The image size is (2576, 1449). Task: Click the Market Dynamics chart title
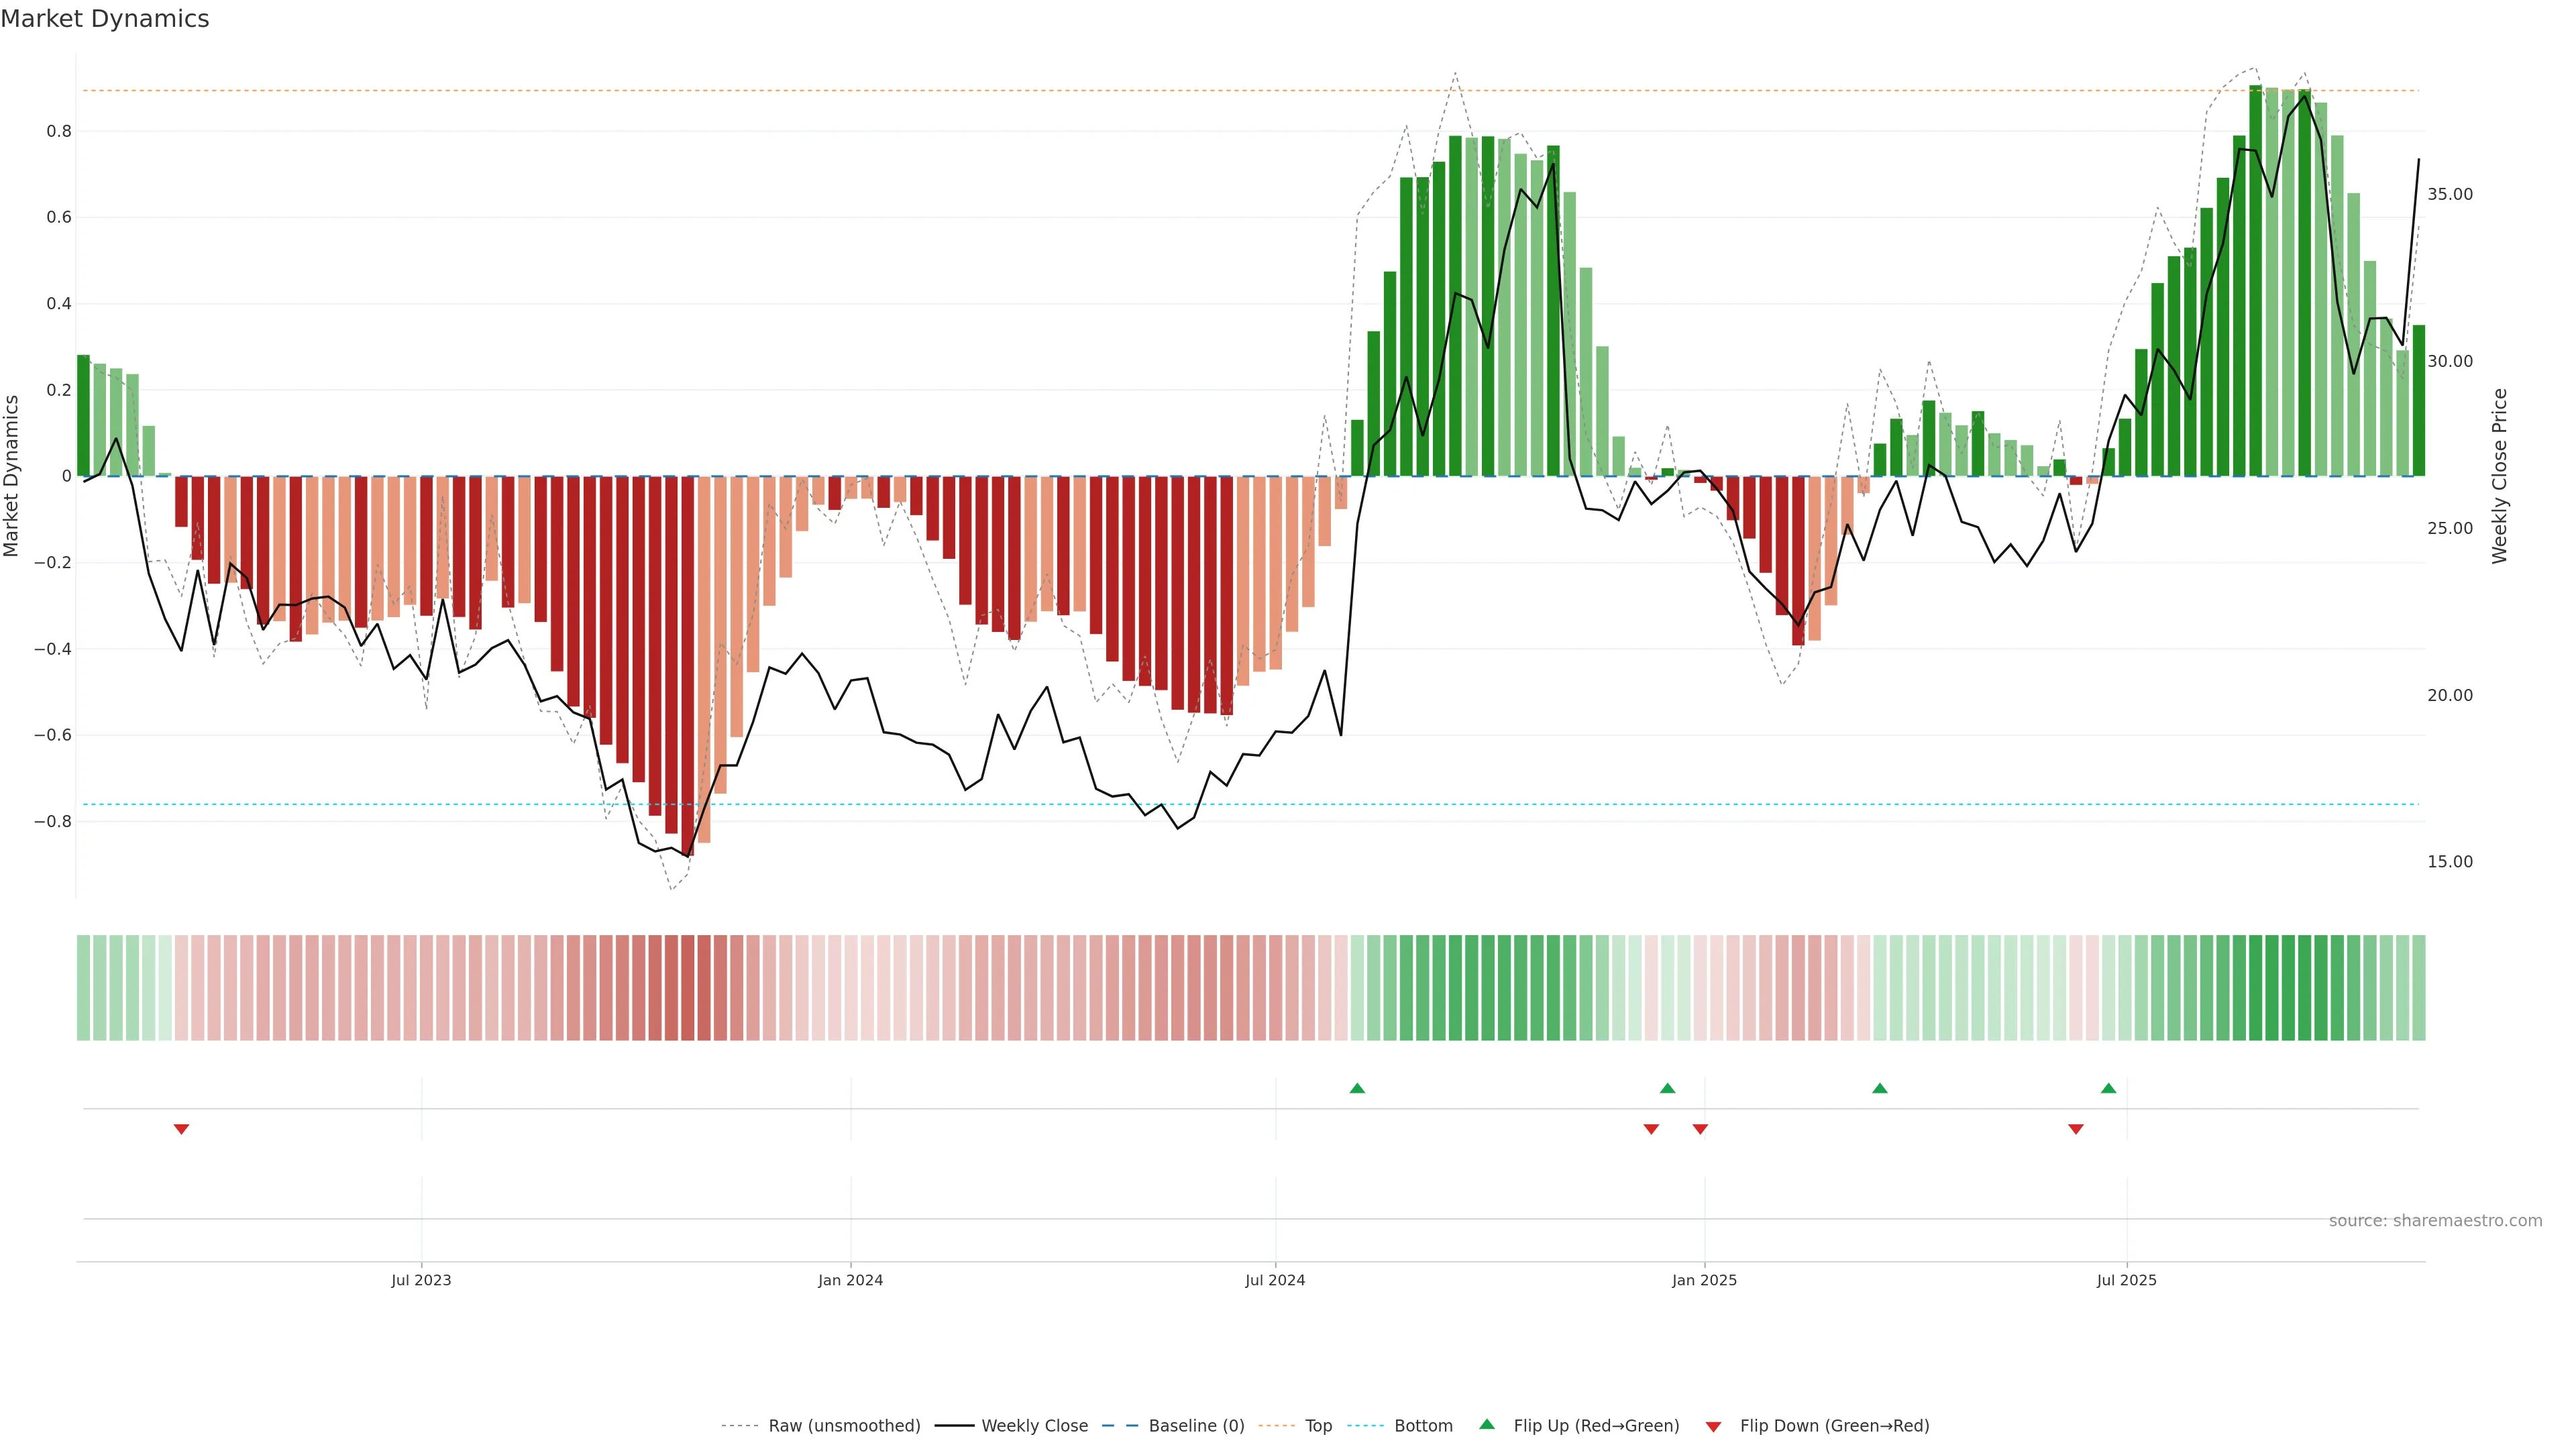pyautogui.click(x=105, y=19)
